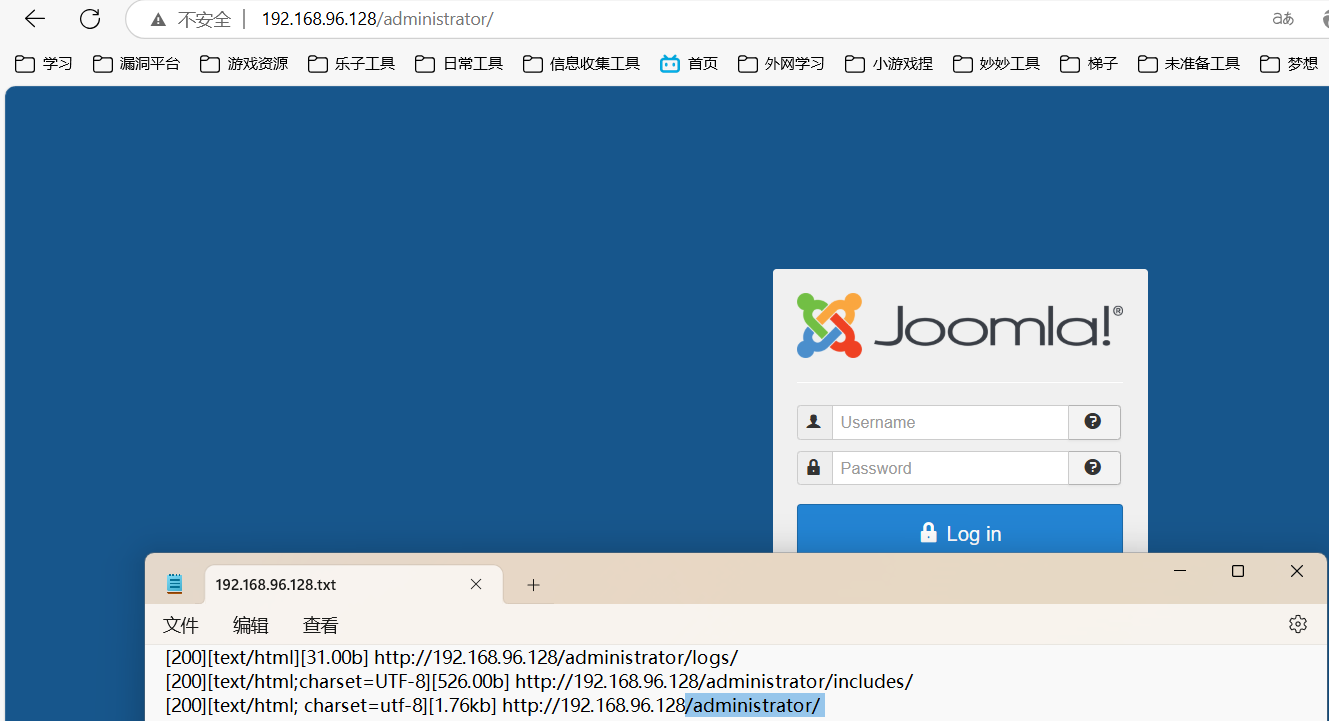Click the Joomla! logo
This screenshot has width=1329, height=721.
(959, 325)
